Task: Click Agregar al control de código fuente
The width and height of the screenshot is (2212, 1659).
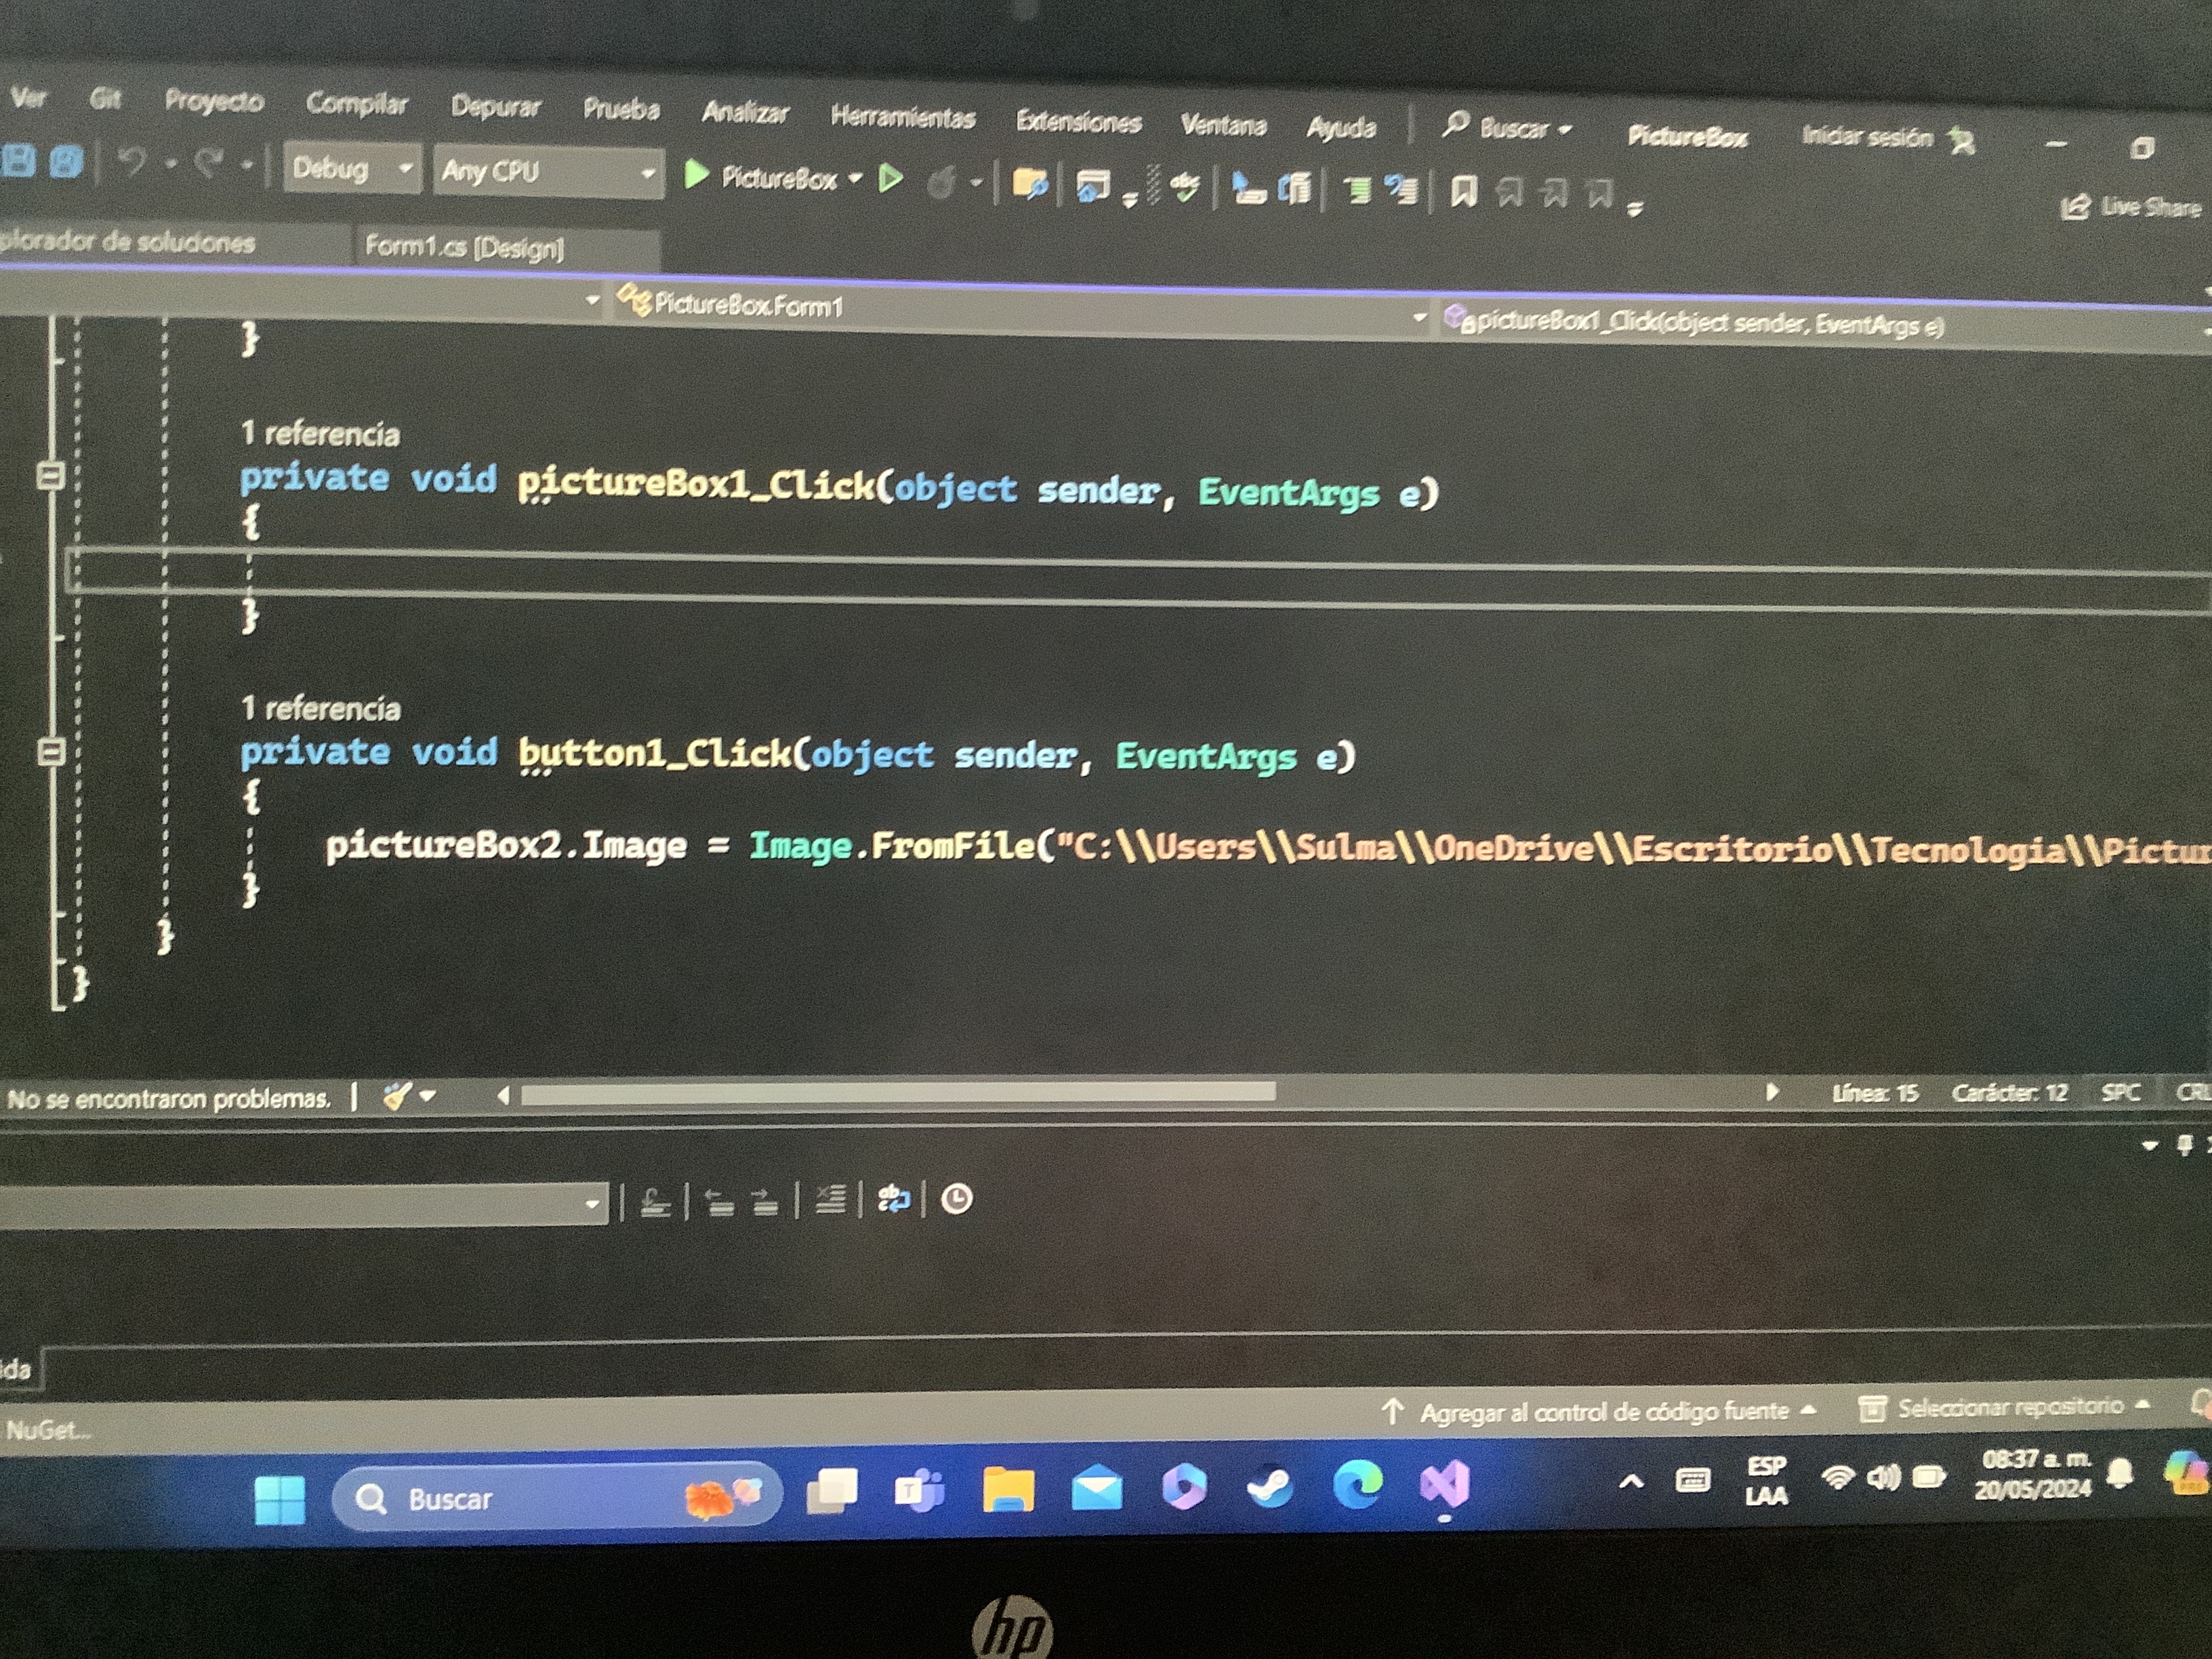Action: [x=1603, y=1411]
